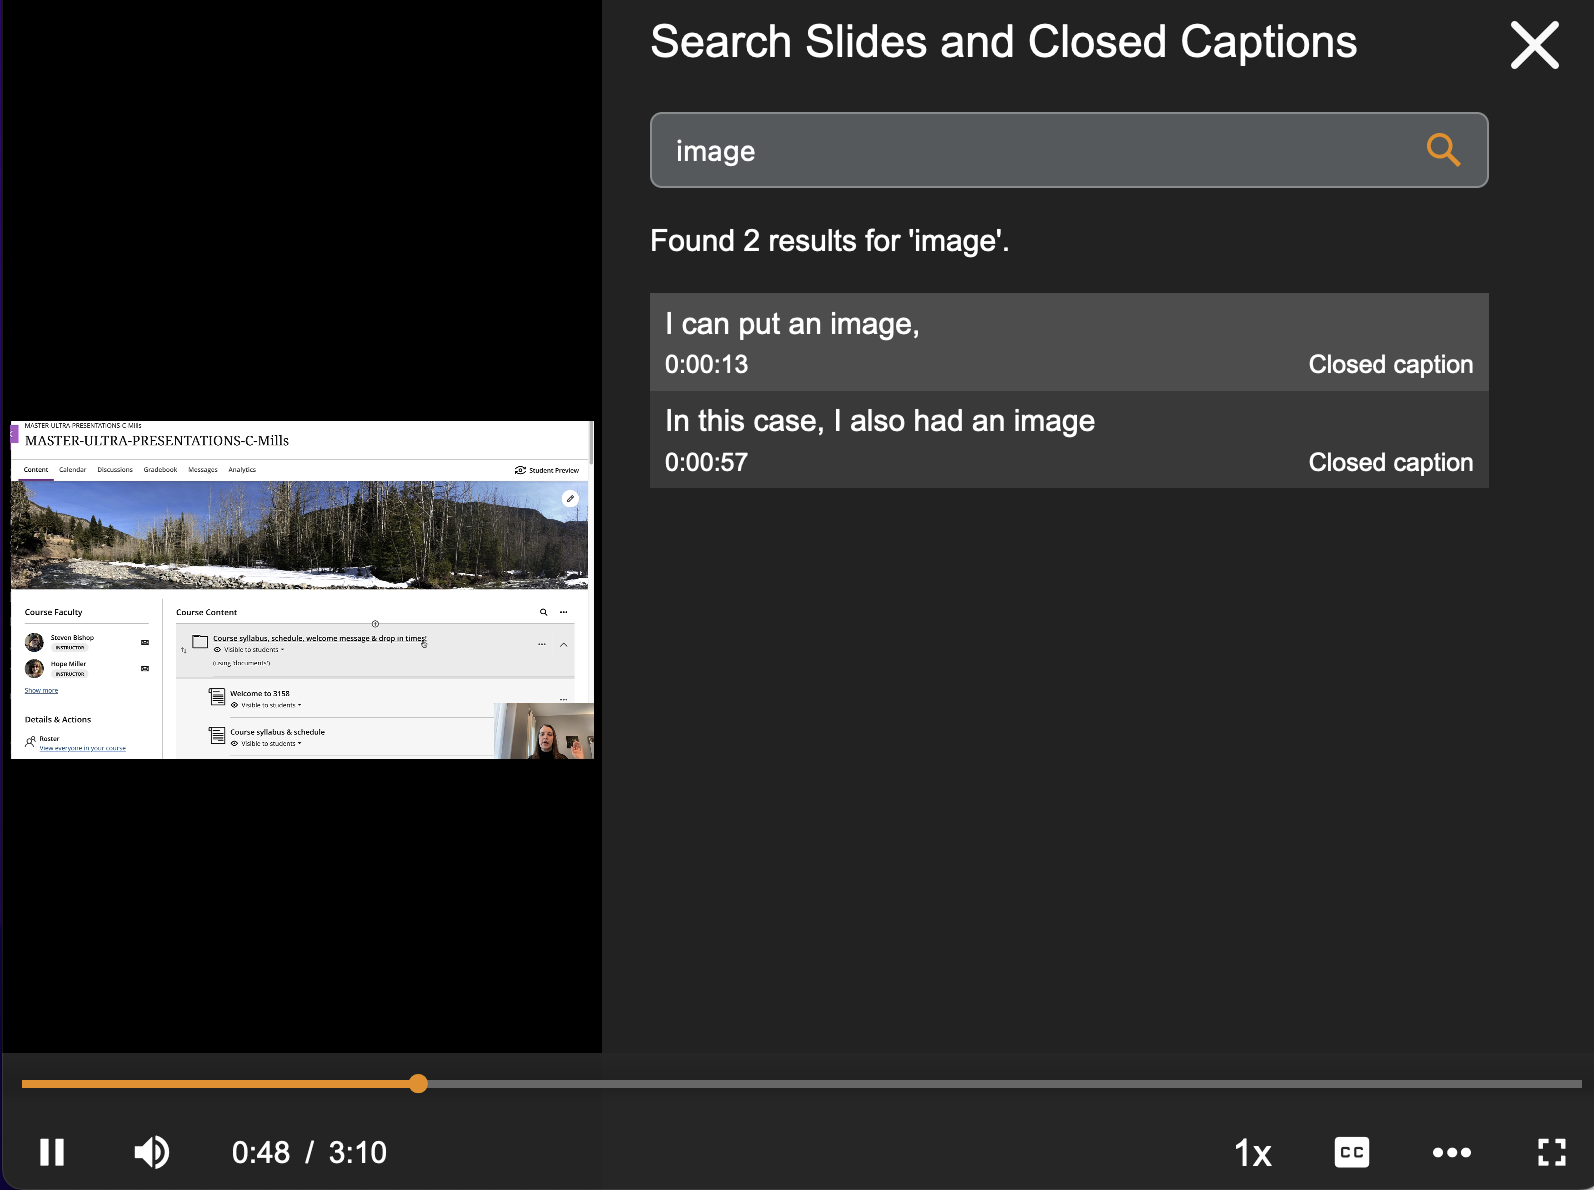Toggle closed captions with CC button
1594x1190 pixels.
[x=1351, y=1152]
